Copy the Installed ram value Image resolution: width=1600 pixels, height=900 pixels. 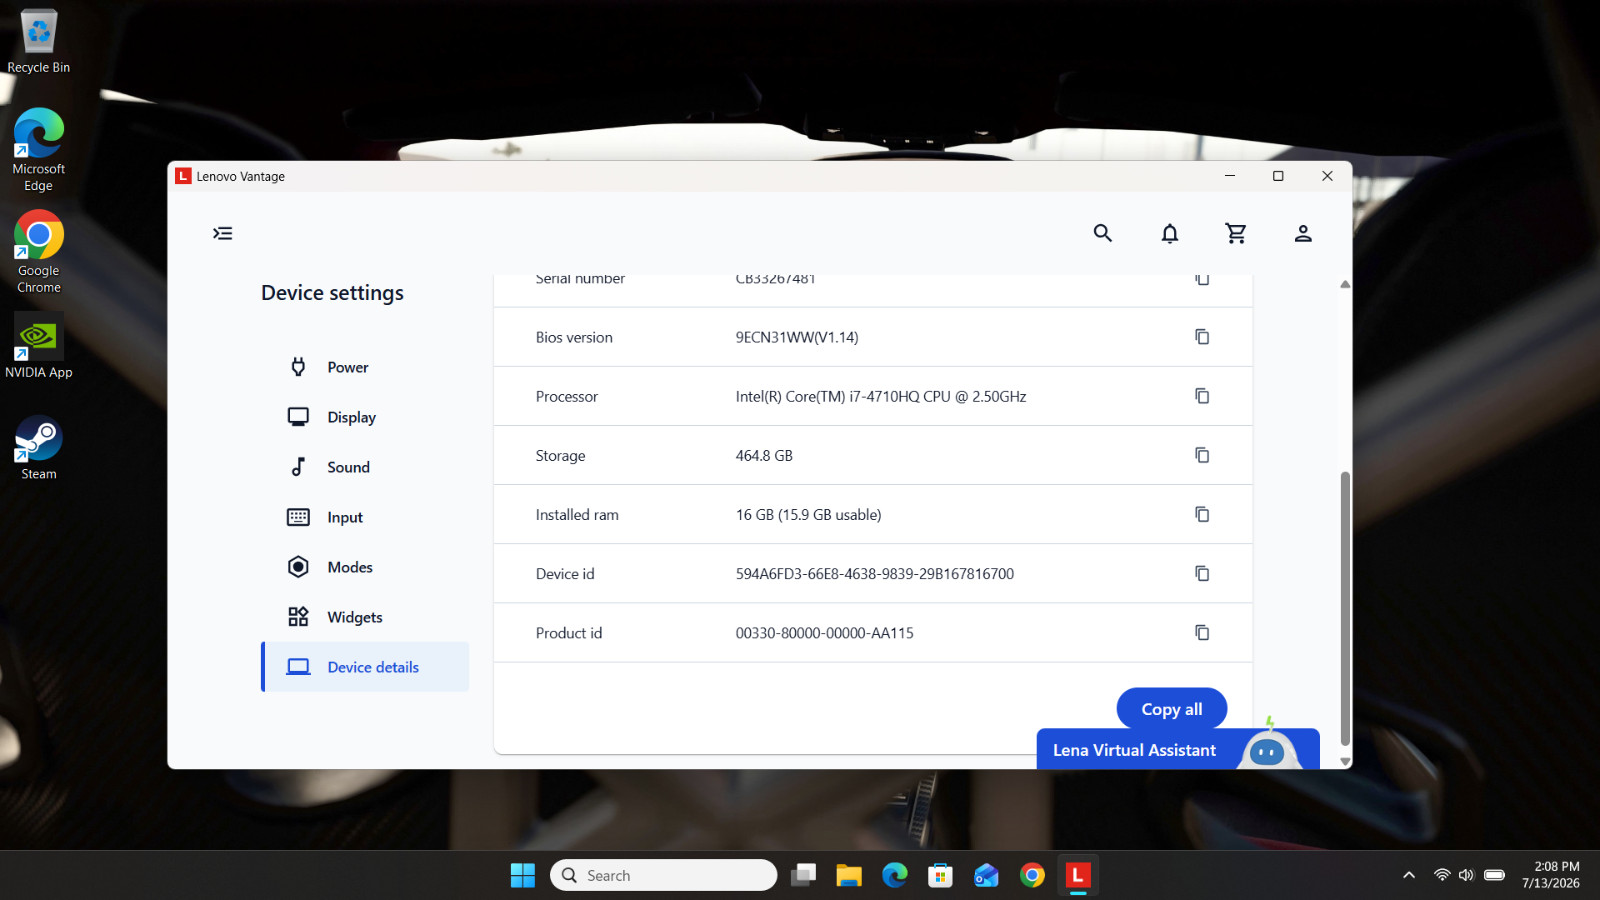pos(1202,514)
